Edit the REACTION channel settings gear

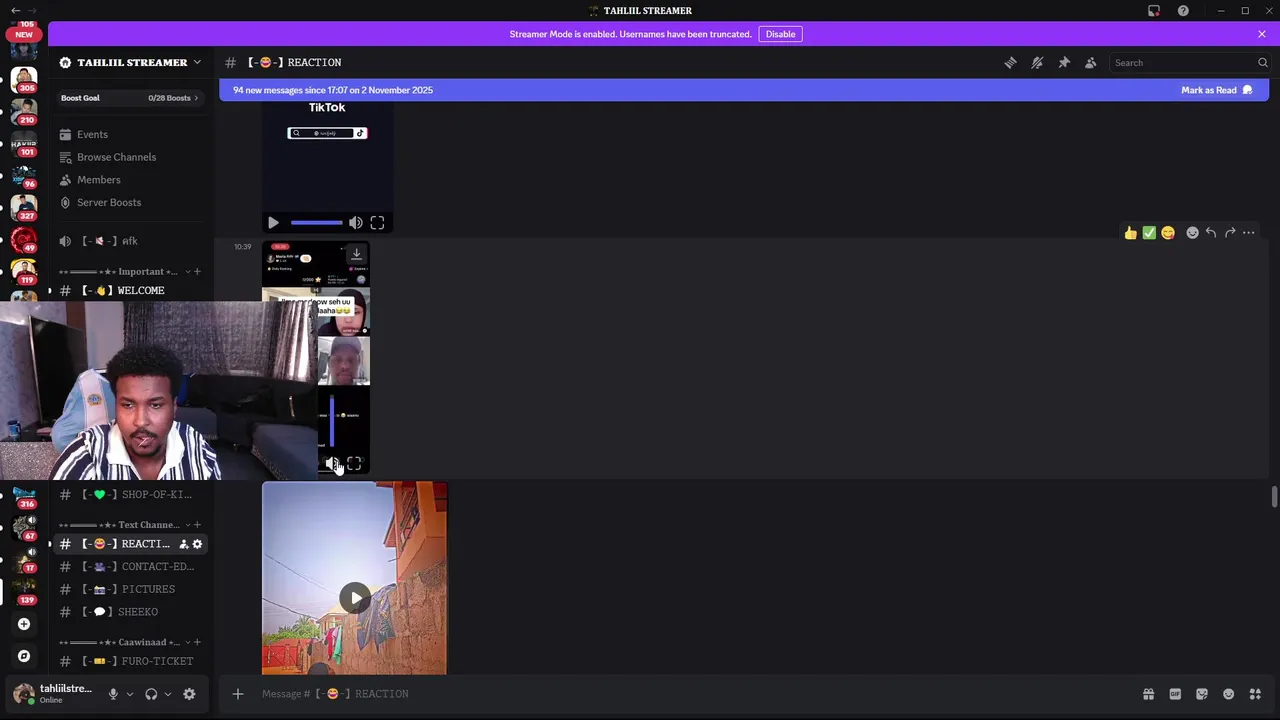pyautogui.click(x=197, y=544)
